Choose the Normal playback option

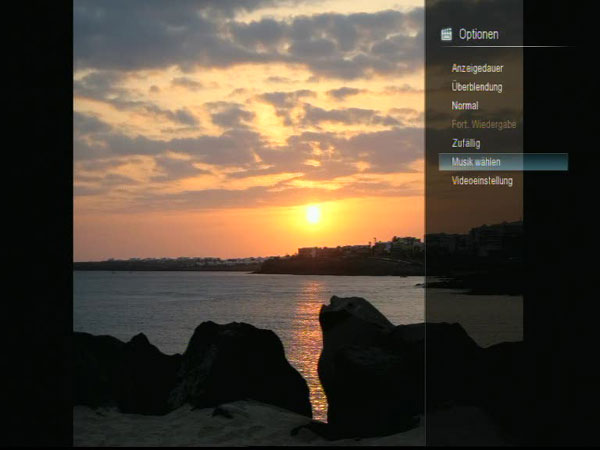(x=465, y=106)
